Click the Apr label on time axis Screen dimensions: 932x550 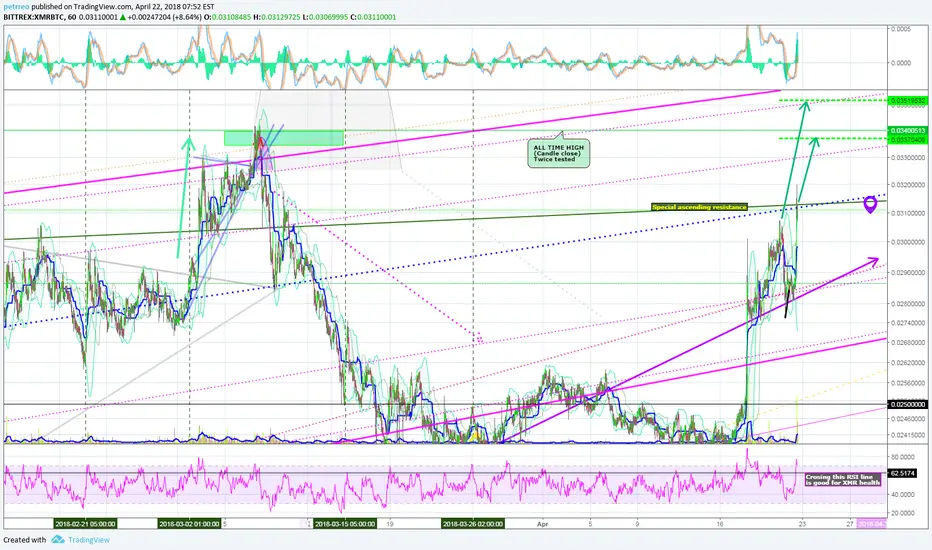coord(542,524)
